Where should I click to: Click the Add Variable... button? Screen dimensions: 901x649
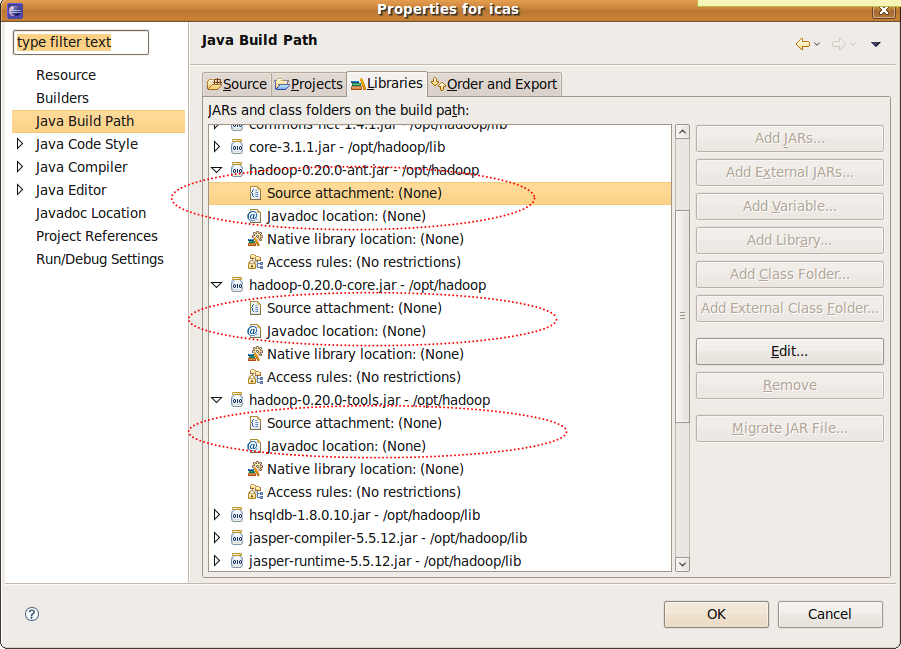[x=790, y=206]
